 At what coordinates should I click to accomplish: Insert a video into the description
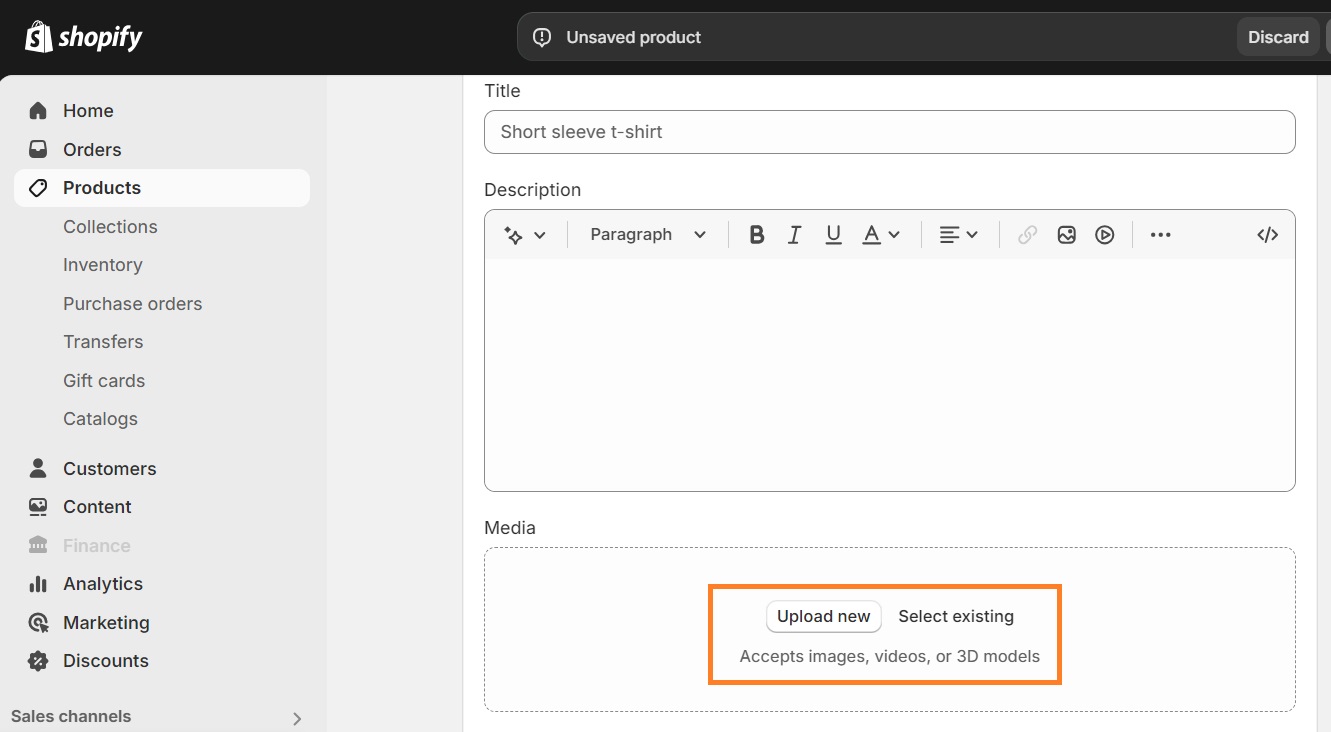coord(1104,234)
